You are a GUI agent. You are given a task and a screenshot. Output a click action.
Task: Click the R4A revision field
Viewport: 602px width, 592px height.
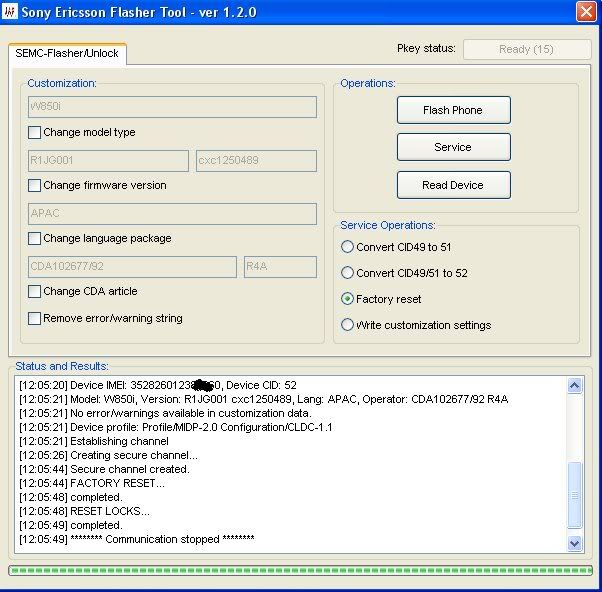tap(280, 267)
